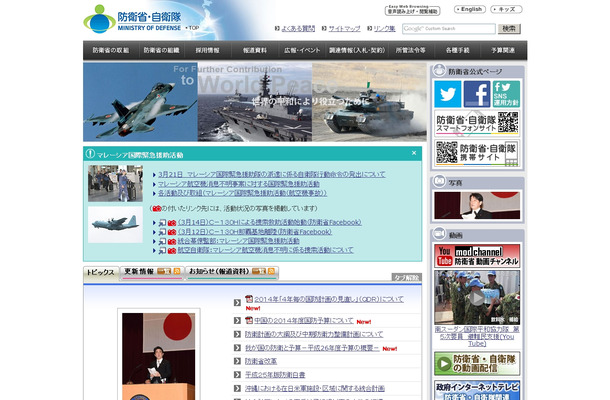Open 統合幕僚監部:マレーシア国際緊急援助活動 link

tap(238, 241)
